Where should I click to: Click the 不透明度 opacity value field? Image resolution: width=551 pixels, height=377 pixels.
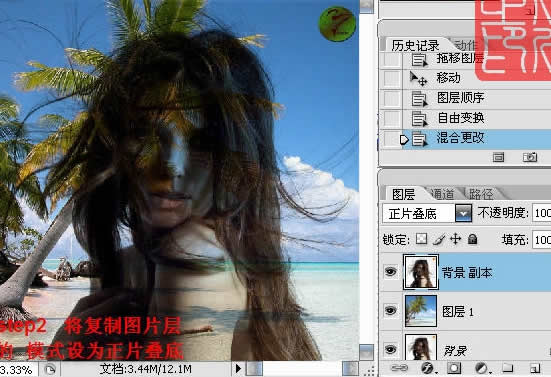coord(542,213)
